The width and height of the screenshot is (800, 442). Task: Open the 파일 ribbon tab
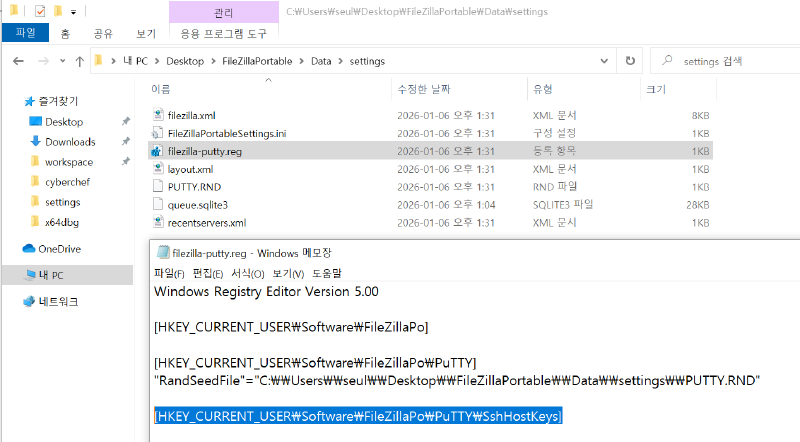pyautogui.click(x=26, y=33)
